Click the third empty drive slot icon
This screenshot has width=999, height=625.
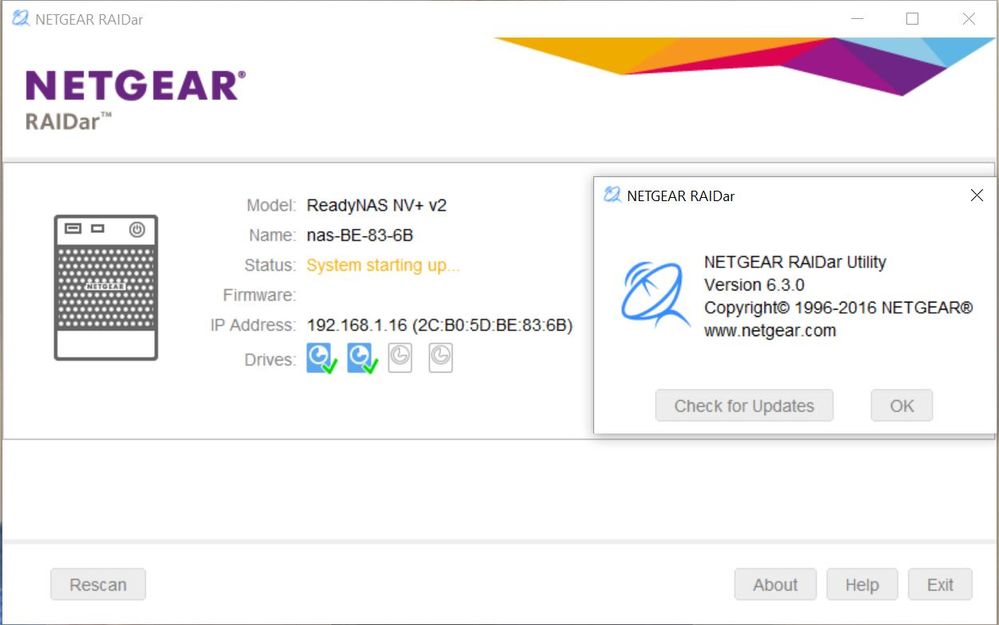pos(400,357)
